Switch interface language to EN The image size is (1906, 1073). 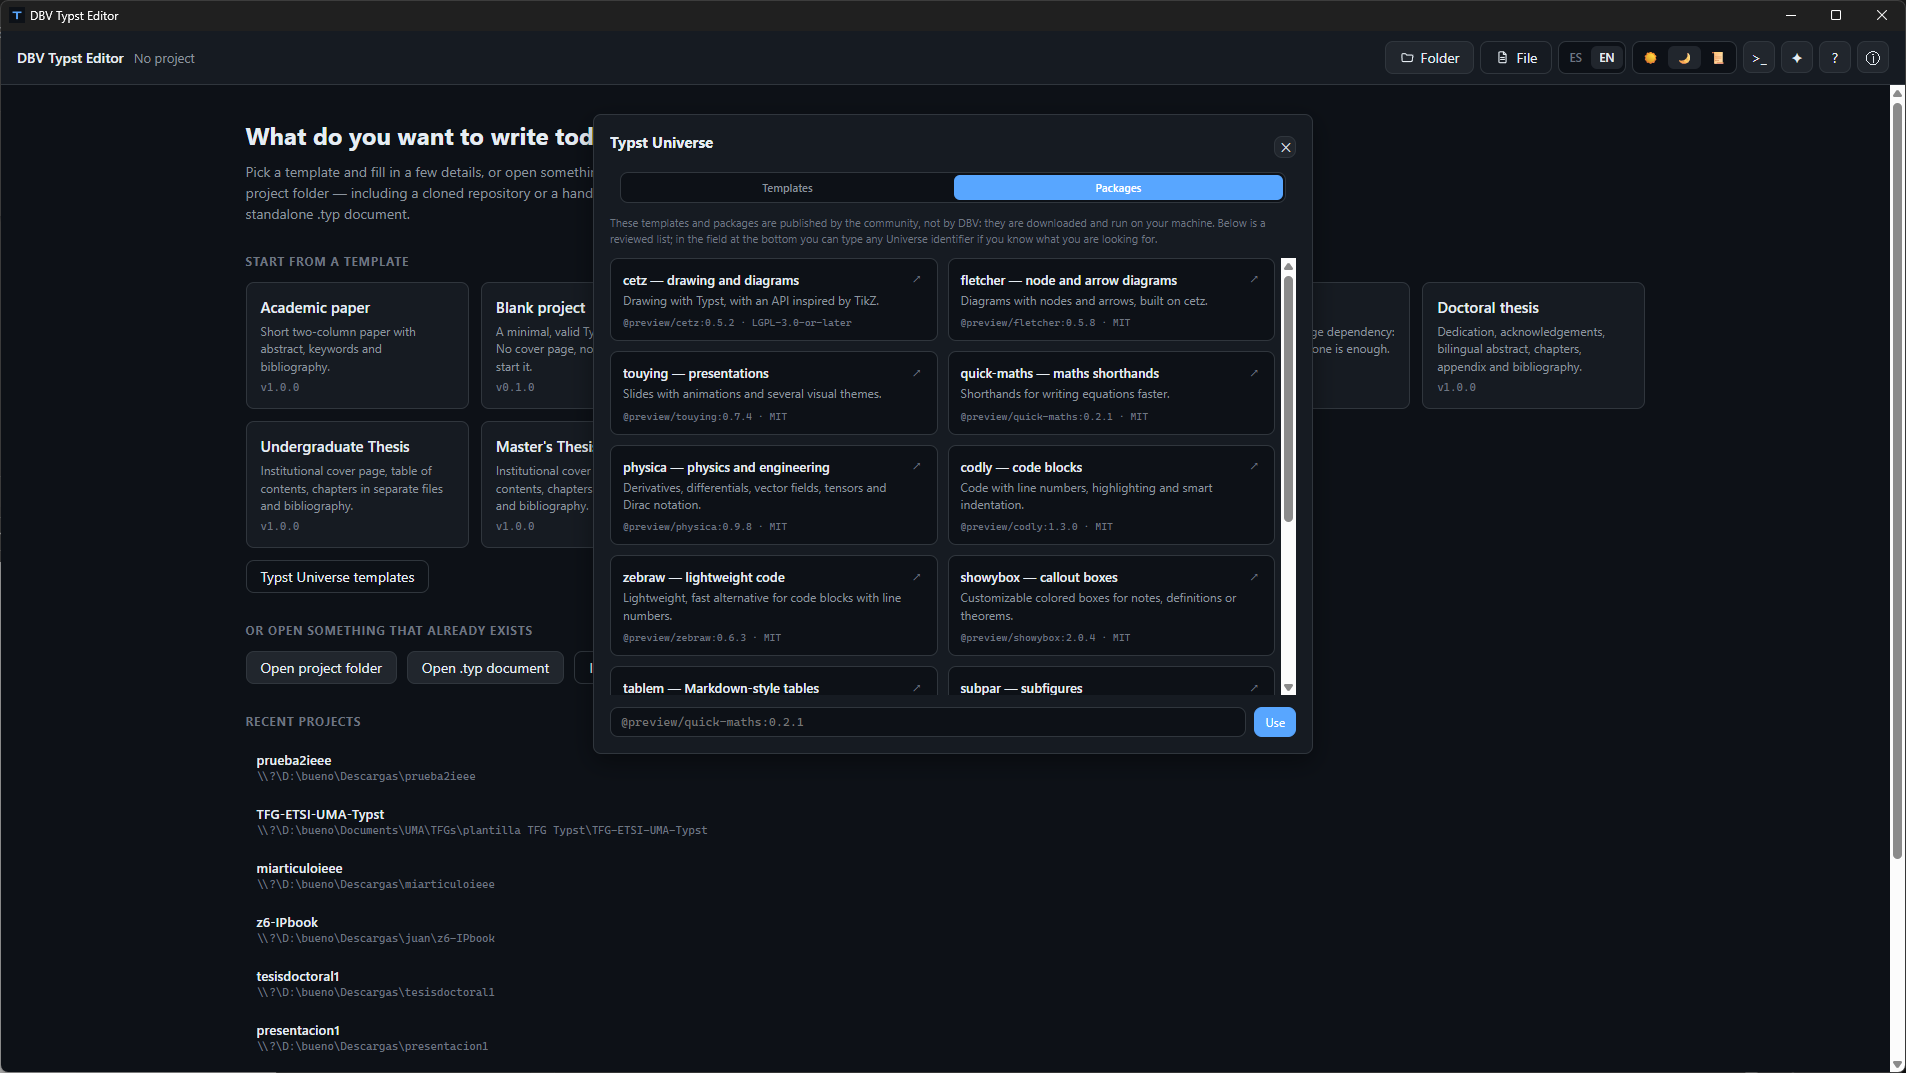click(1607, 58)
